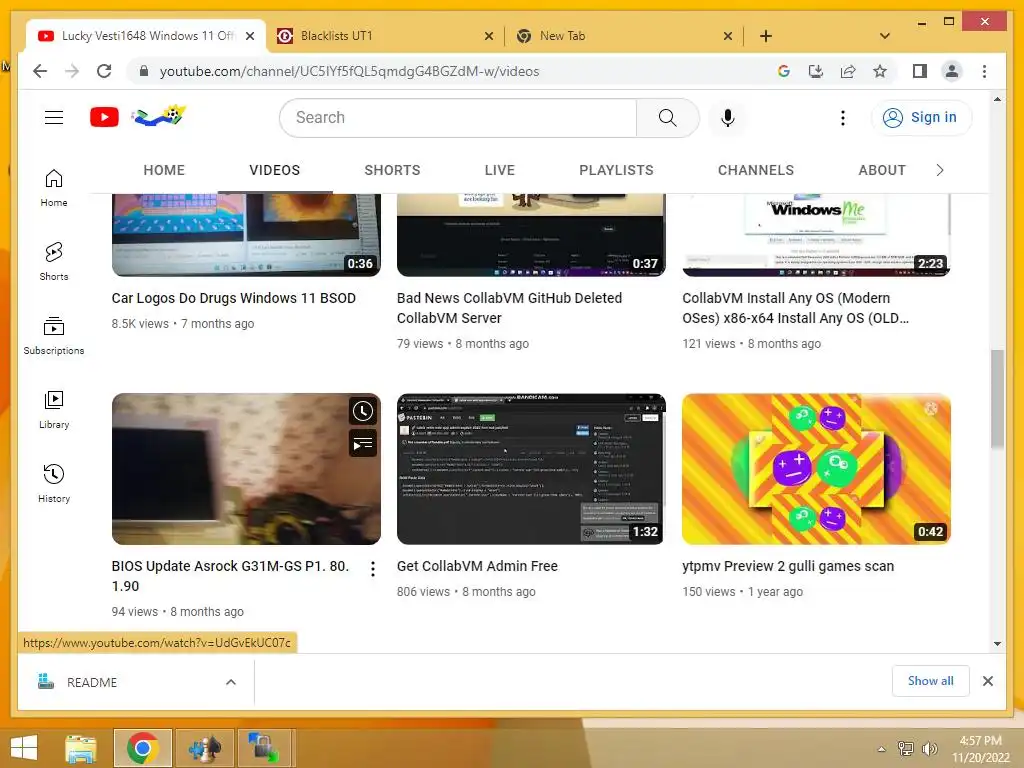
Task: Switch to channel HOME tab
Action: 164,170
